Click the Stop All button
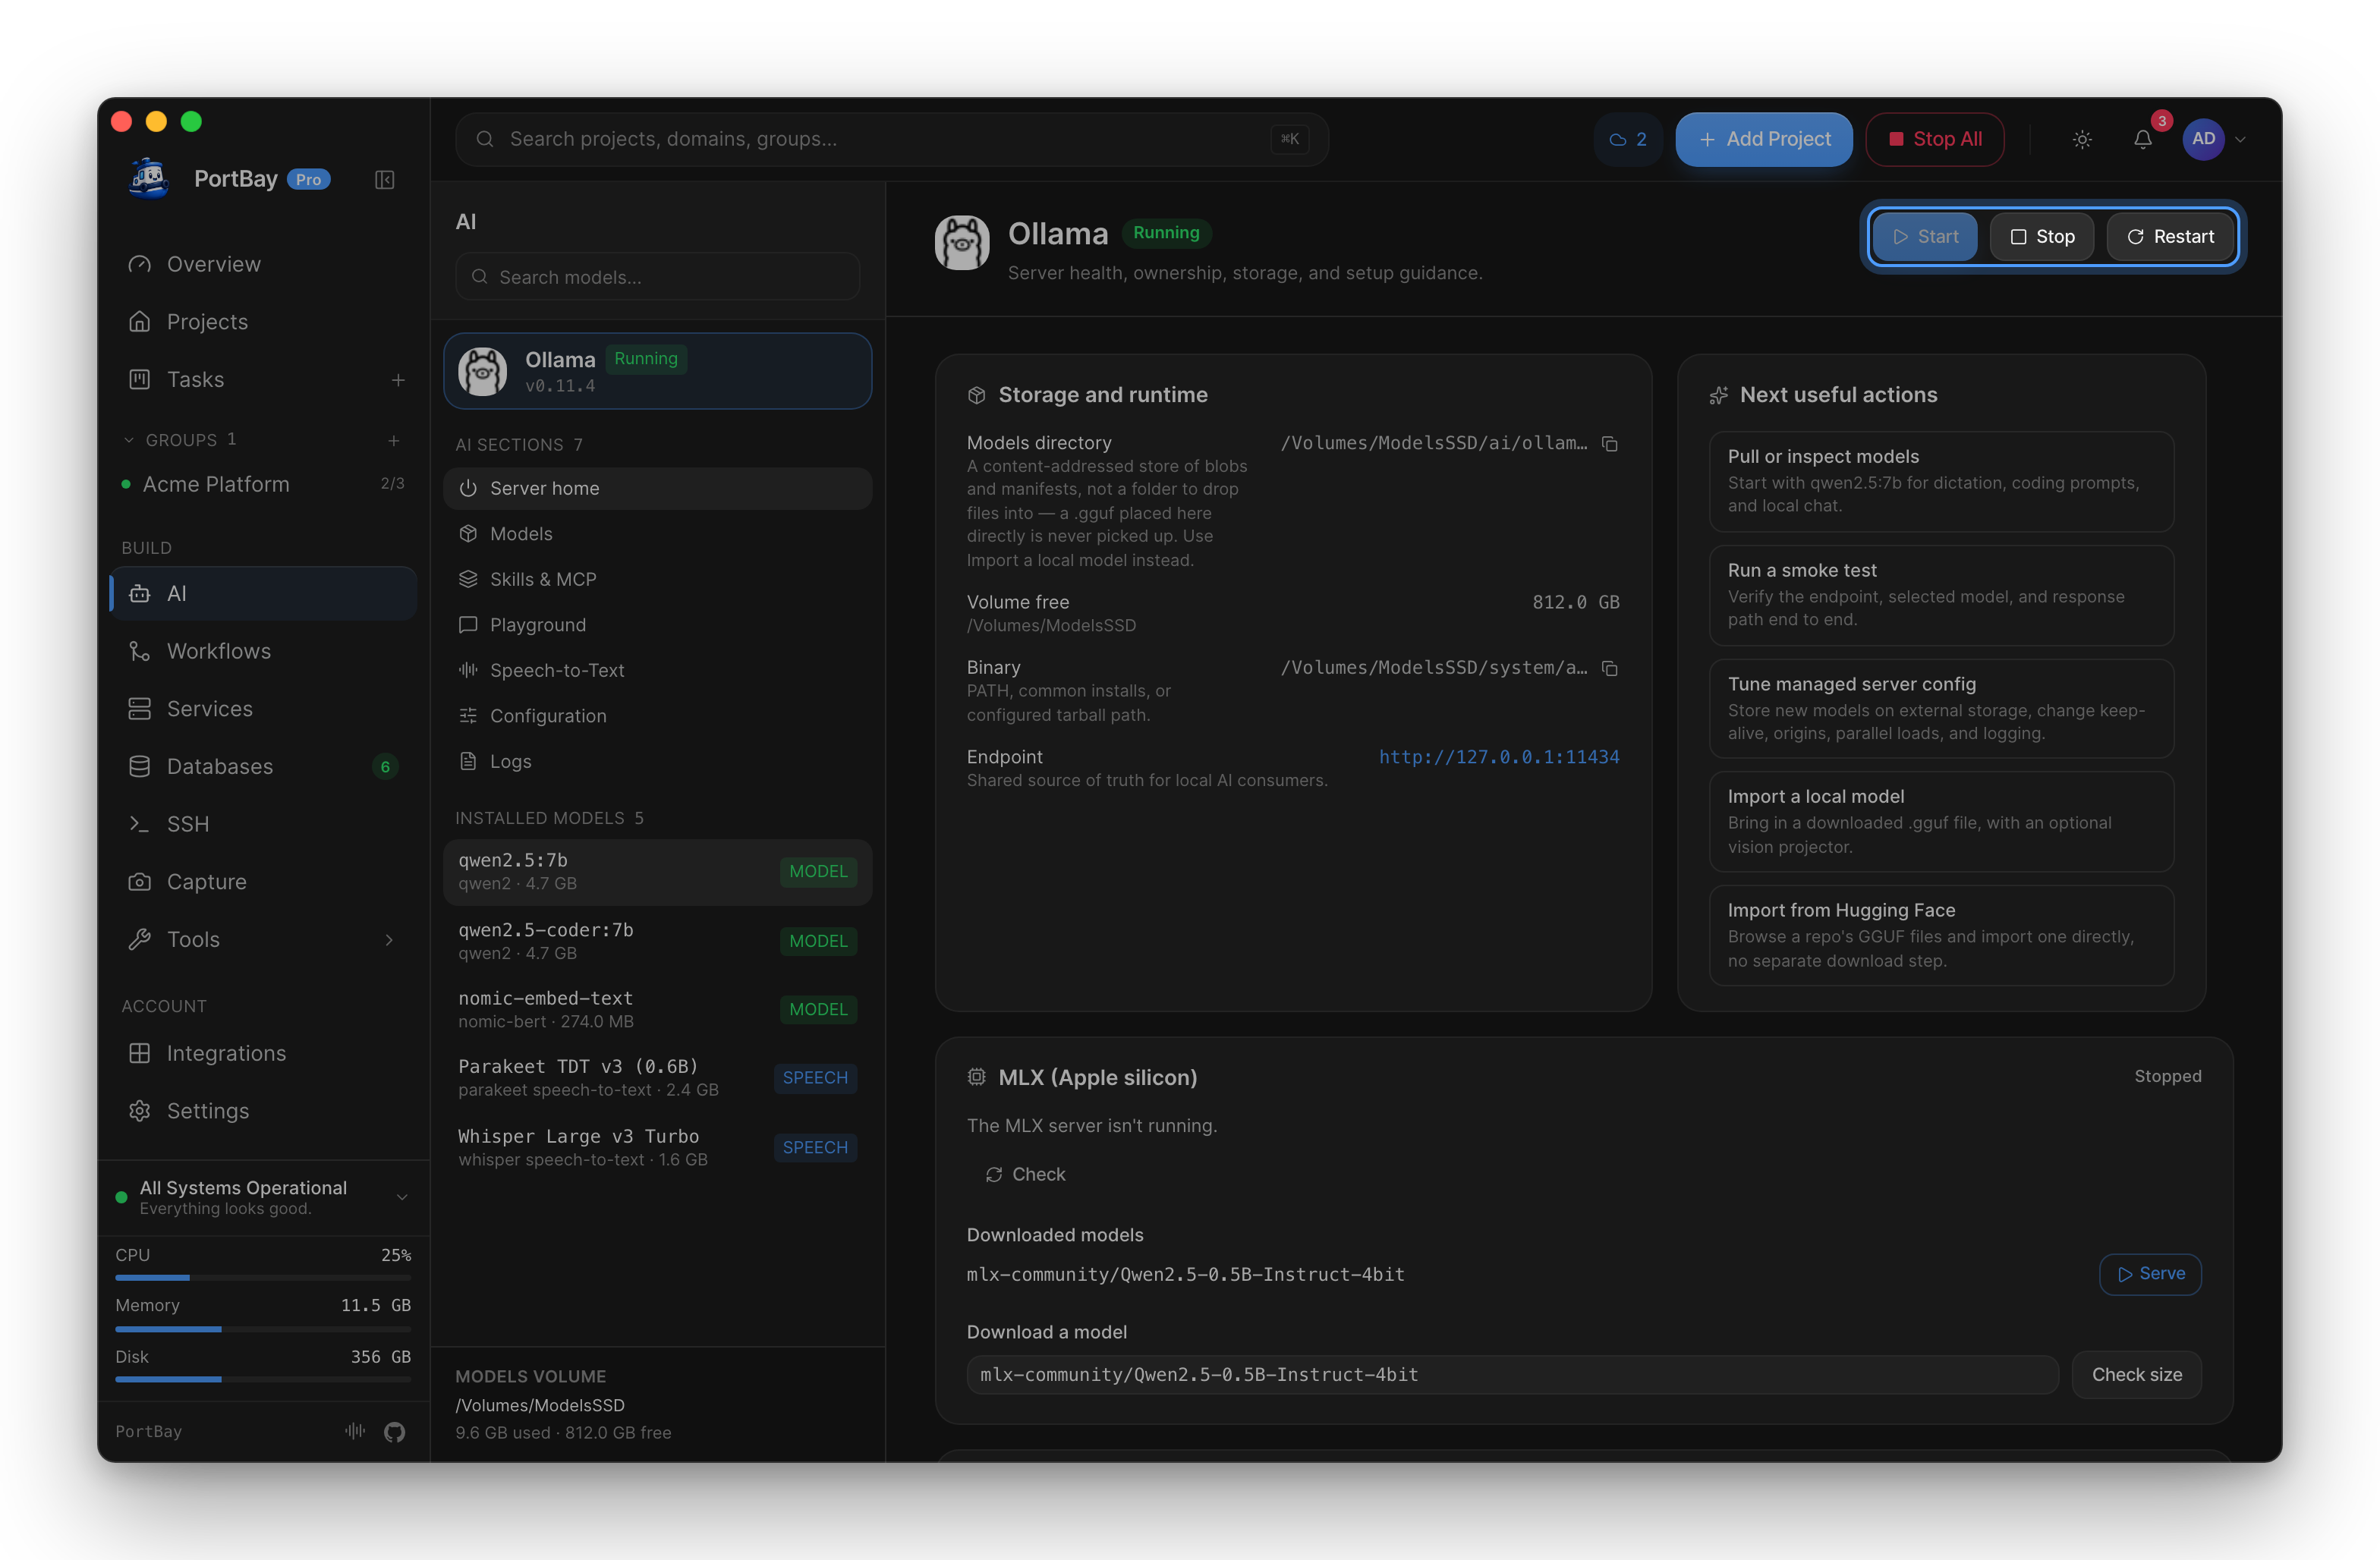The width and height of the screenshot is (2380, 1560). pos(1934,139)
